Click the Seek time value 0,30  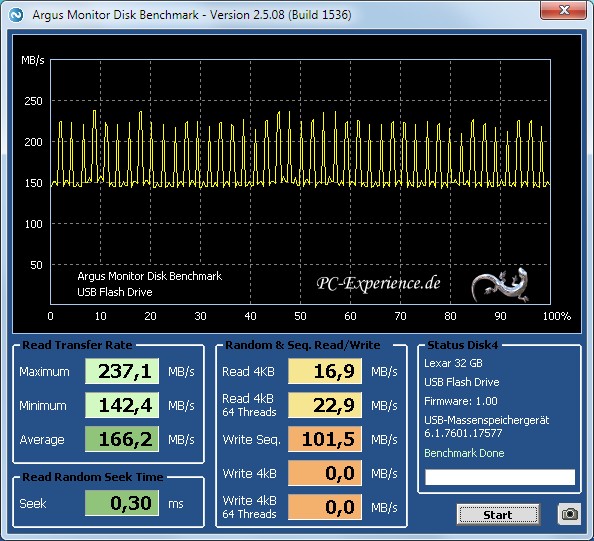tap(122, 503)
